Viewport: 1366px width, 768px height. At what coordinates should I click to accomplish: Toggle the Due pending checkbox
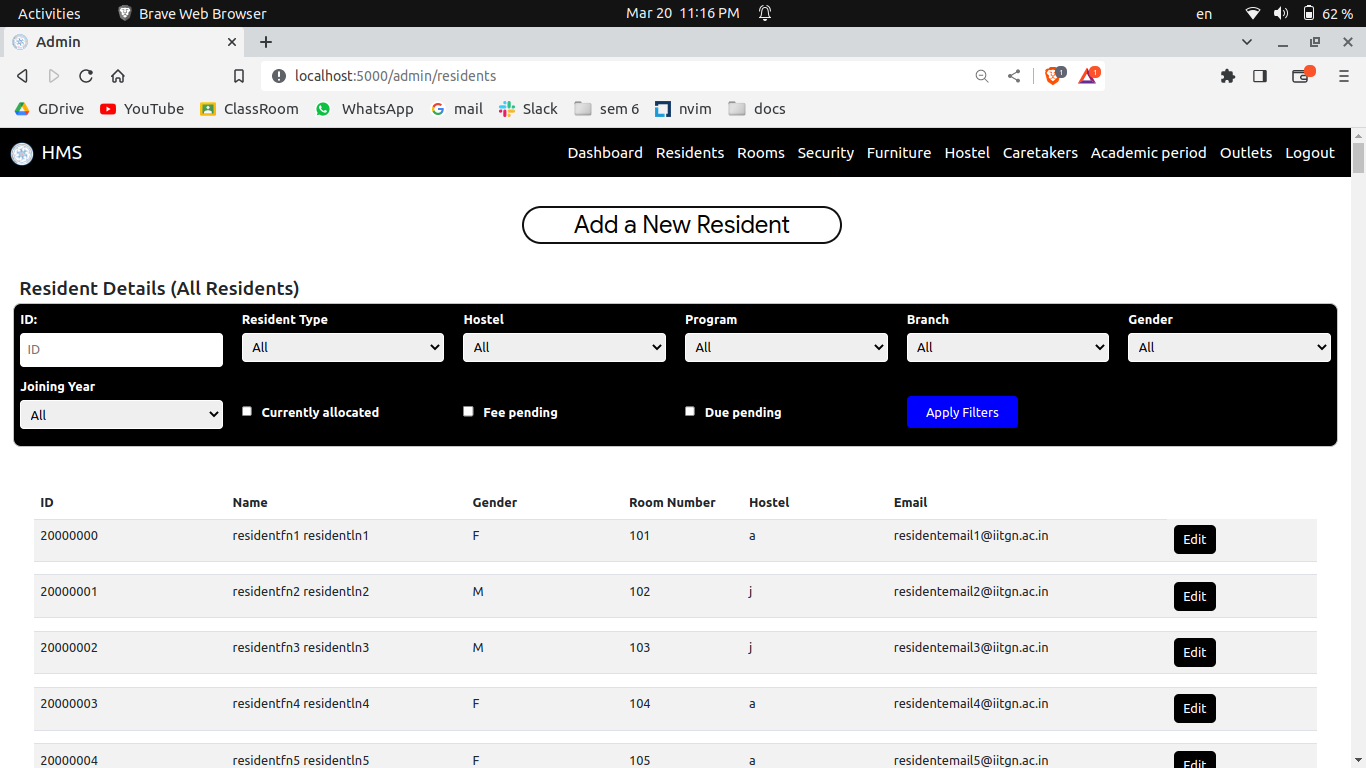(689, 410)
